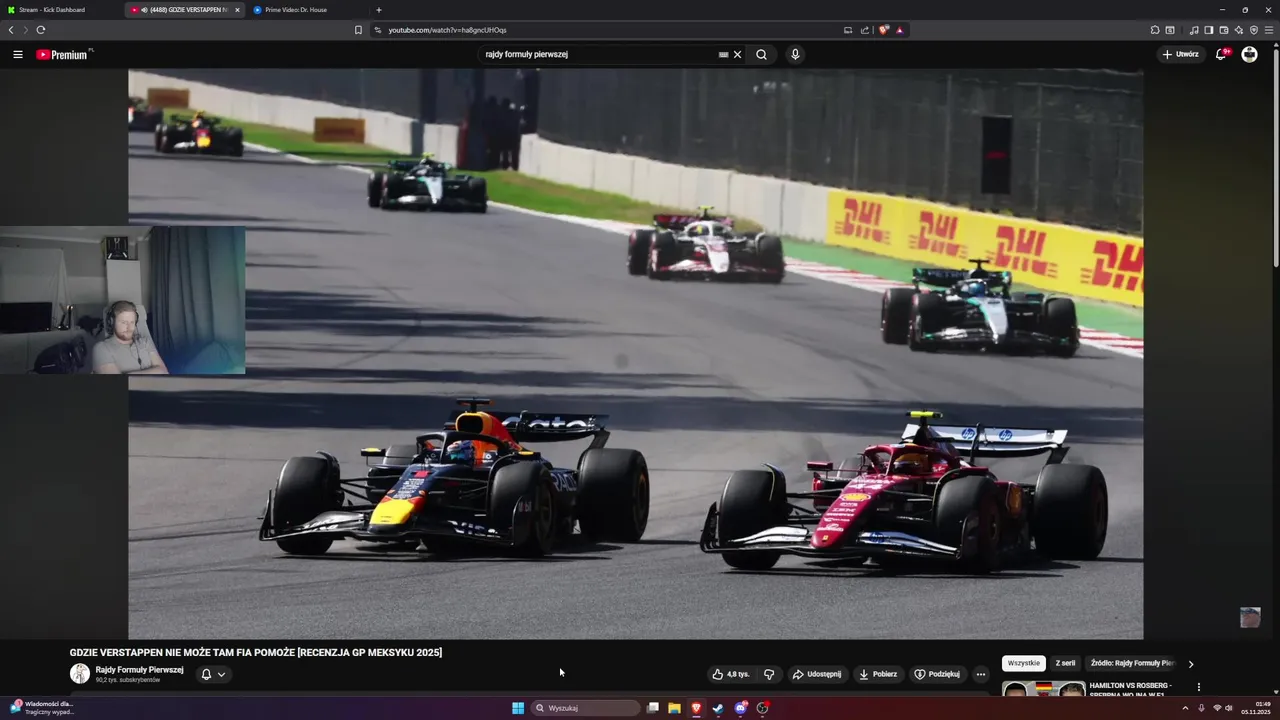Open Task View in taskbar

(653, 708)
